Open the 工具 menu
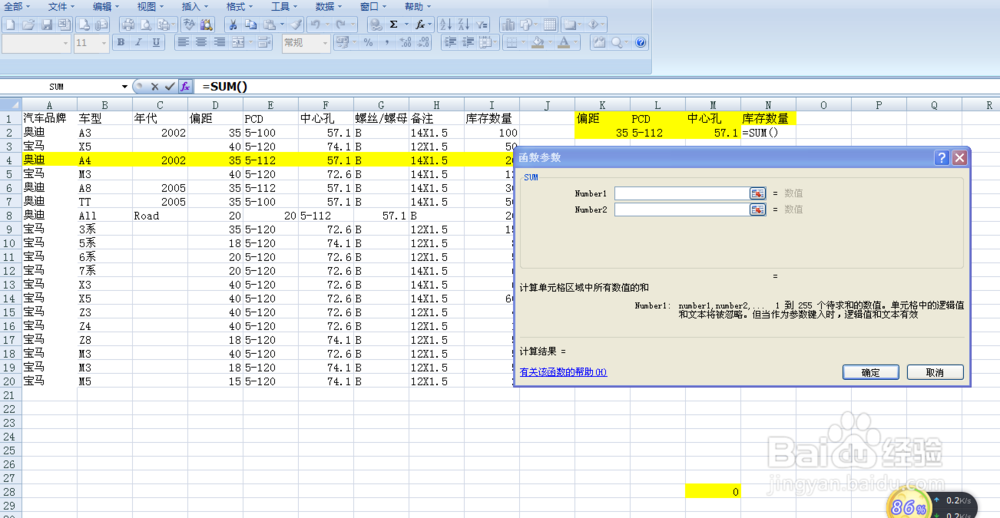 tap(284, 6)
